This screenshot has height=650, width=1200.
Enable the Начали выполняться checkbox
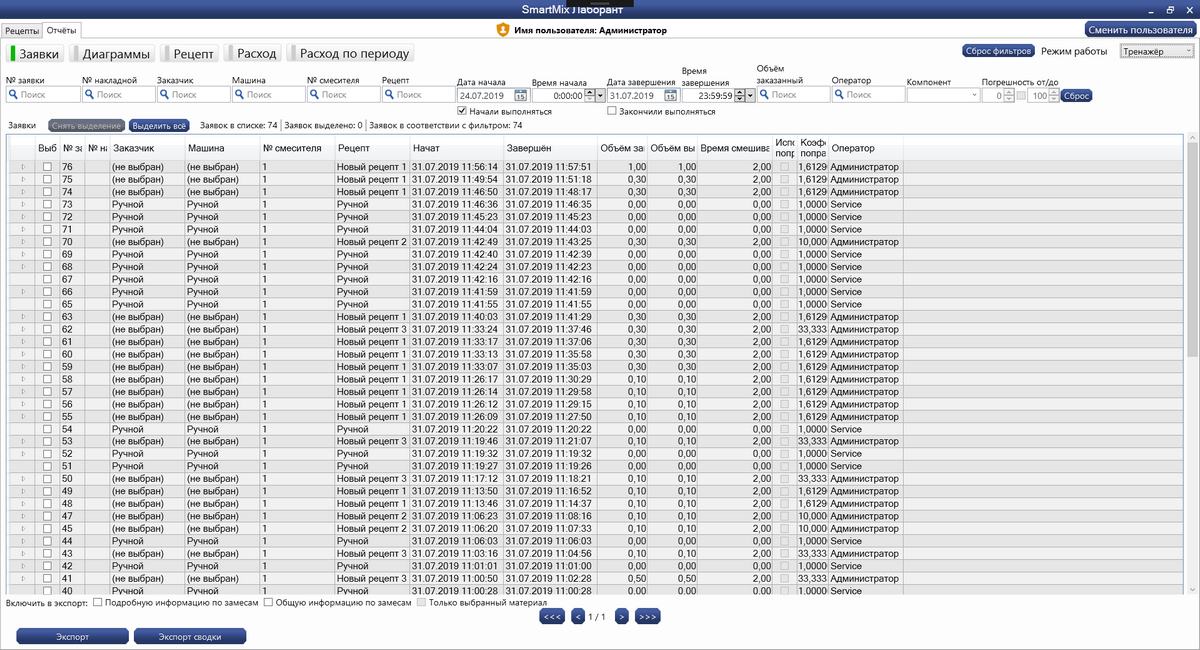[462, 112]
